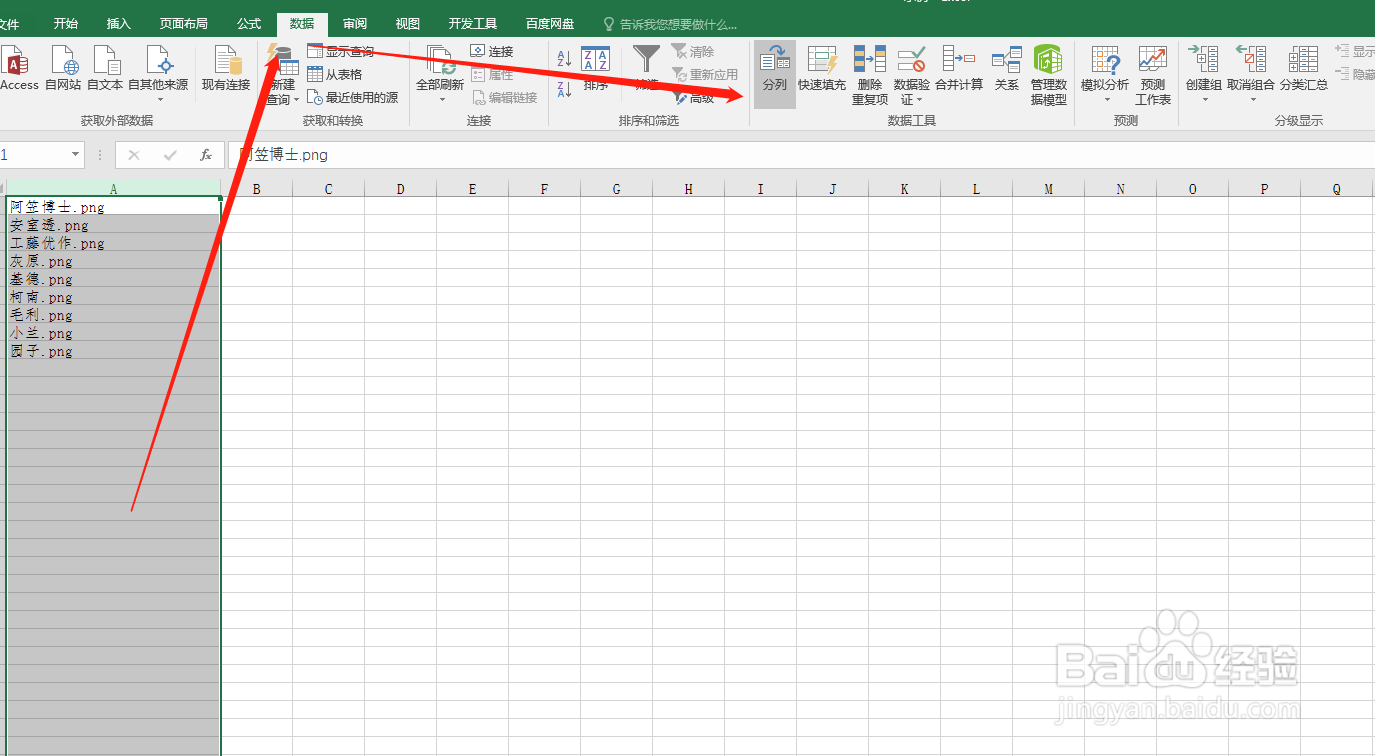Switch to the 视图 (View) tab
Image resolution: width=1375 pixels, height=756 pixels.
[408, 24]
